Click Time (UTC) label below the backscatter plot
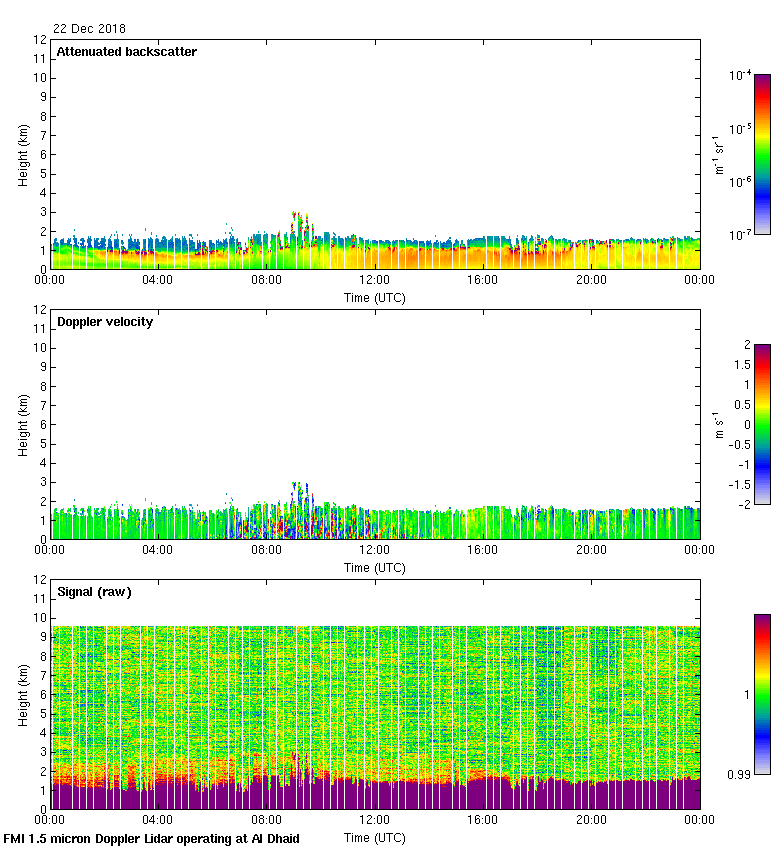This screenshot has height=850, width=780. point(375,297)
